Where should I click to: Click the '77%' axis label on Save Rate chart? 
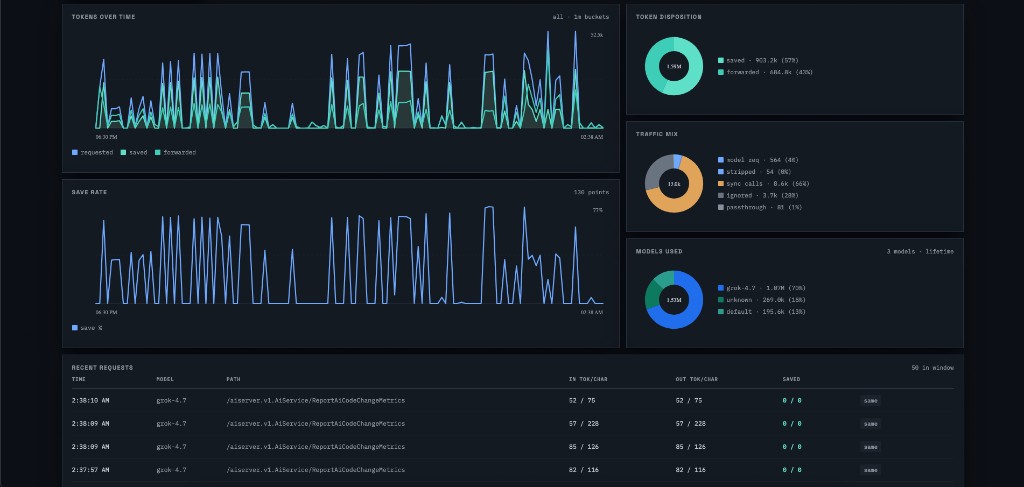pos(597,210)
